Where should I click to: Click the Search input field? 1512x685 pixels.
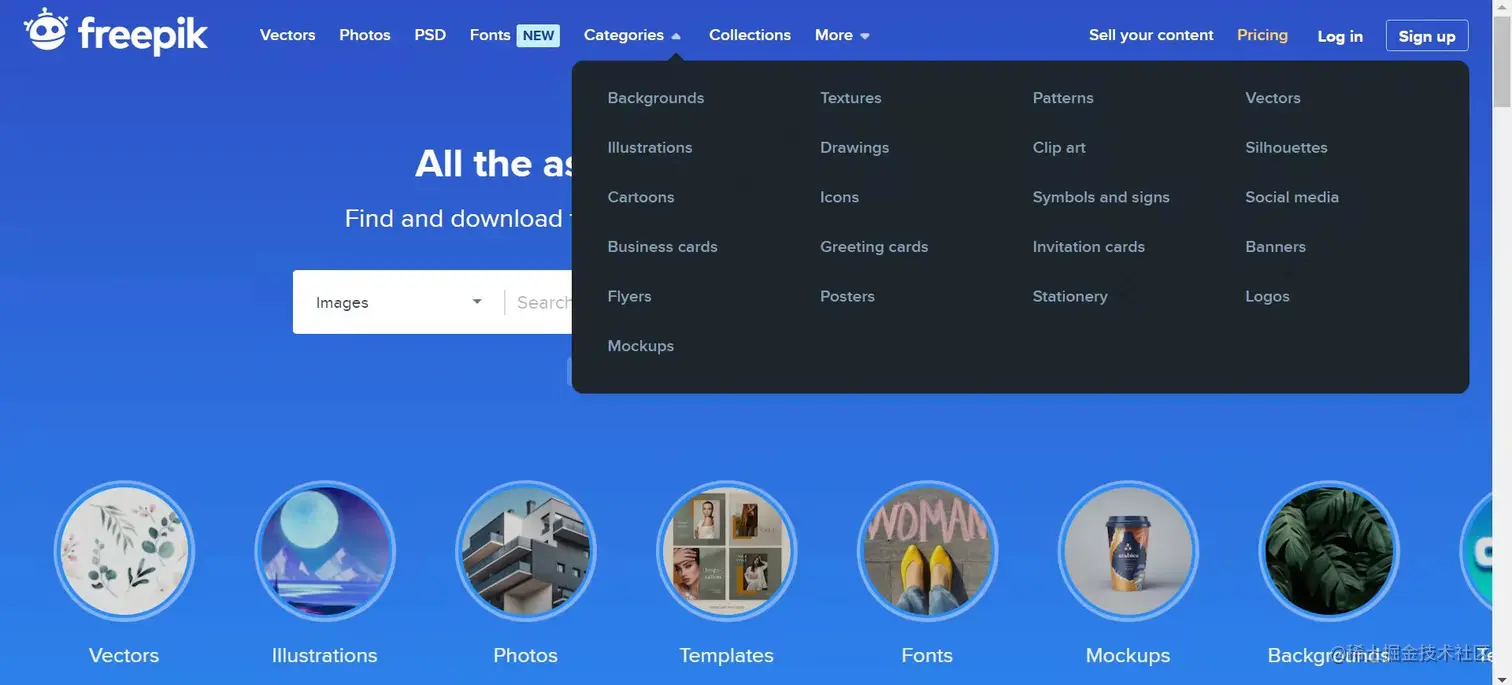540,302
